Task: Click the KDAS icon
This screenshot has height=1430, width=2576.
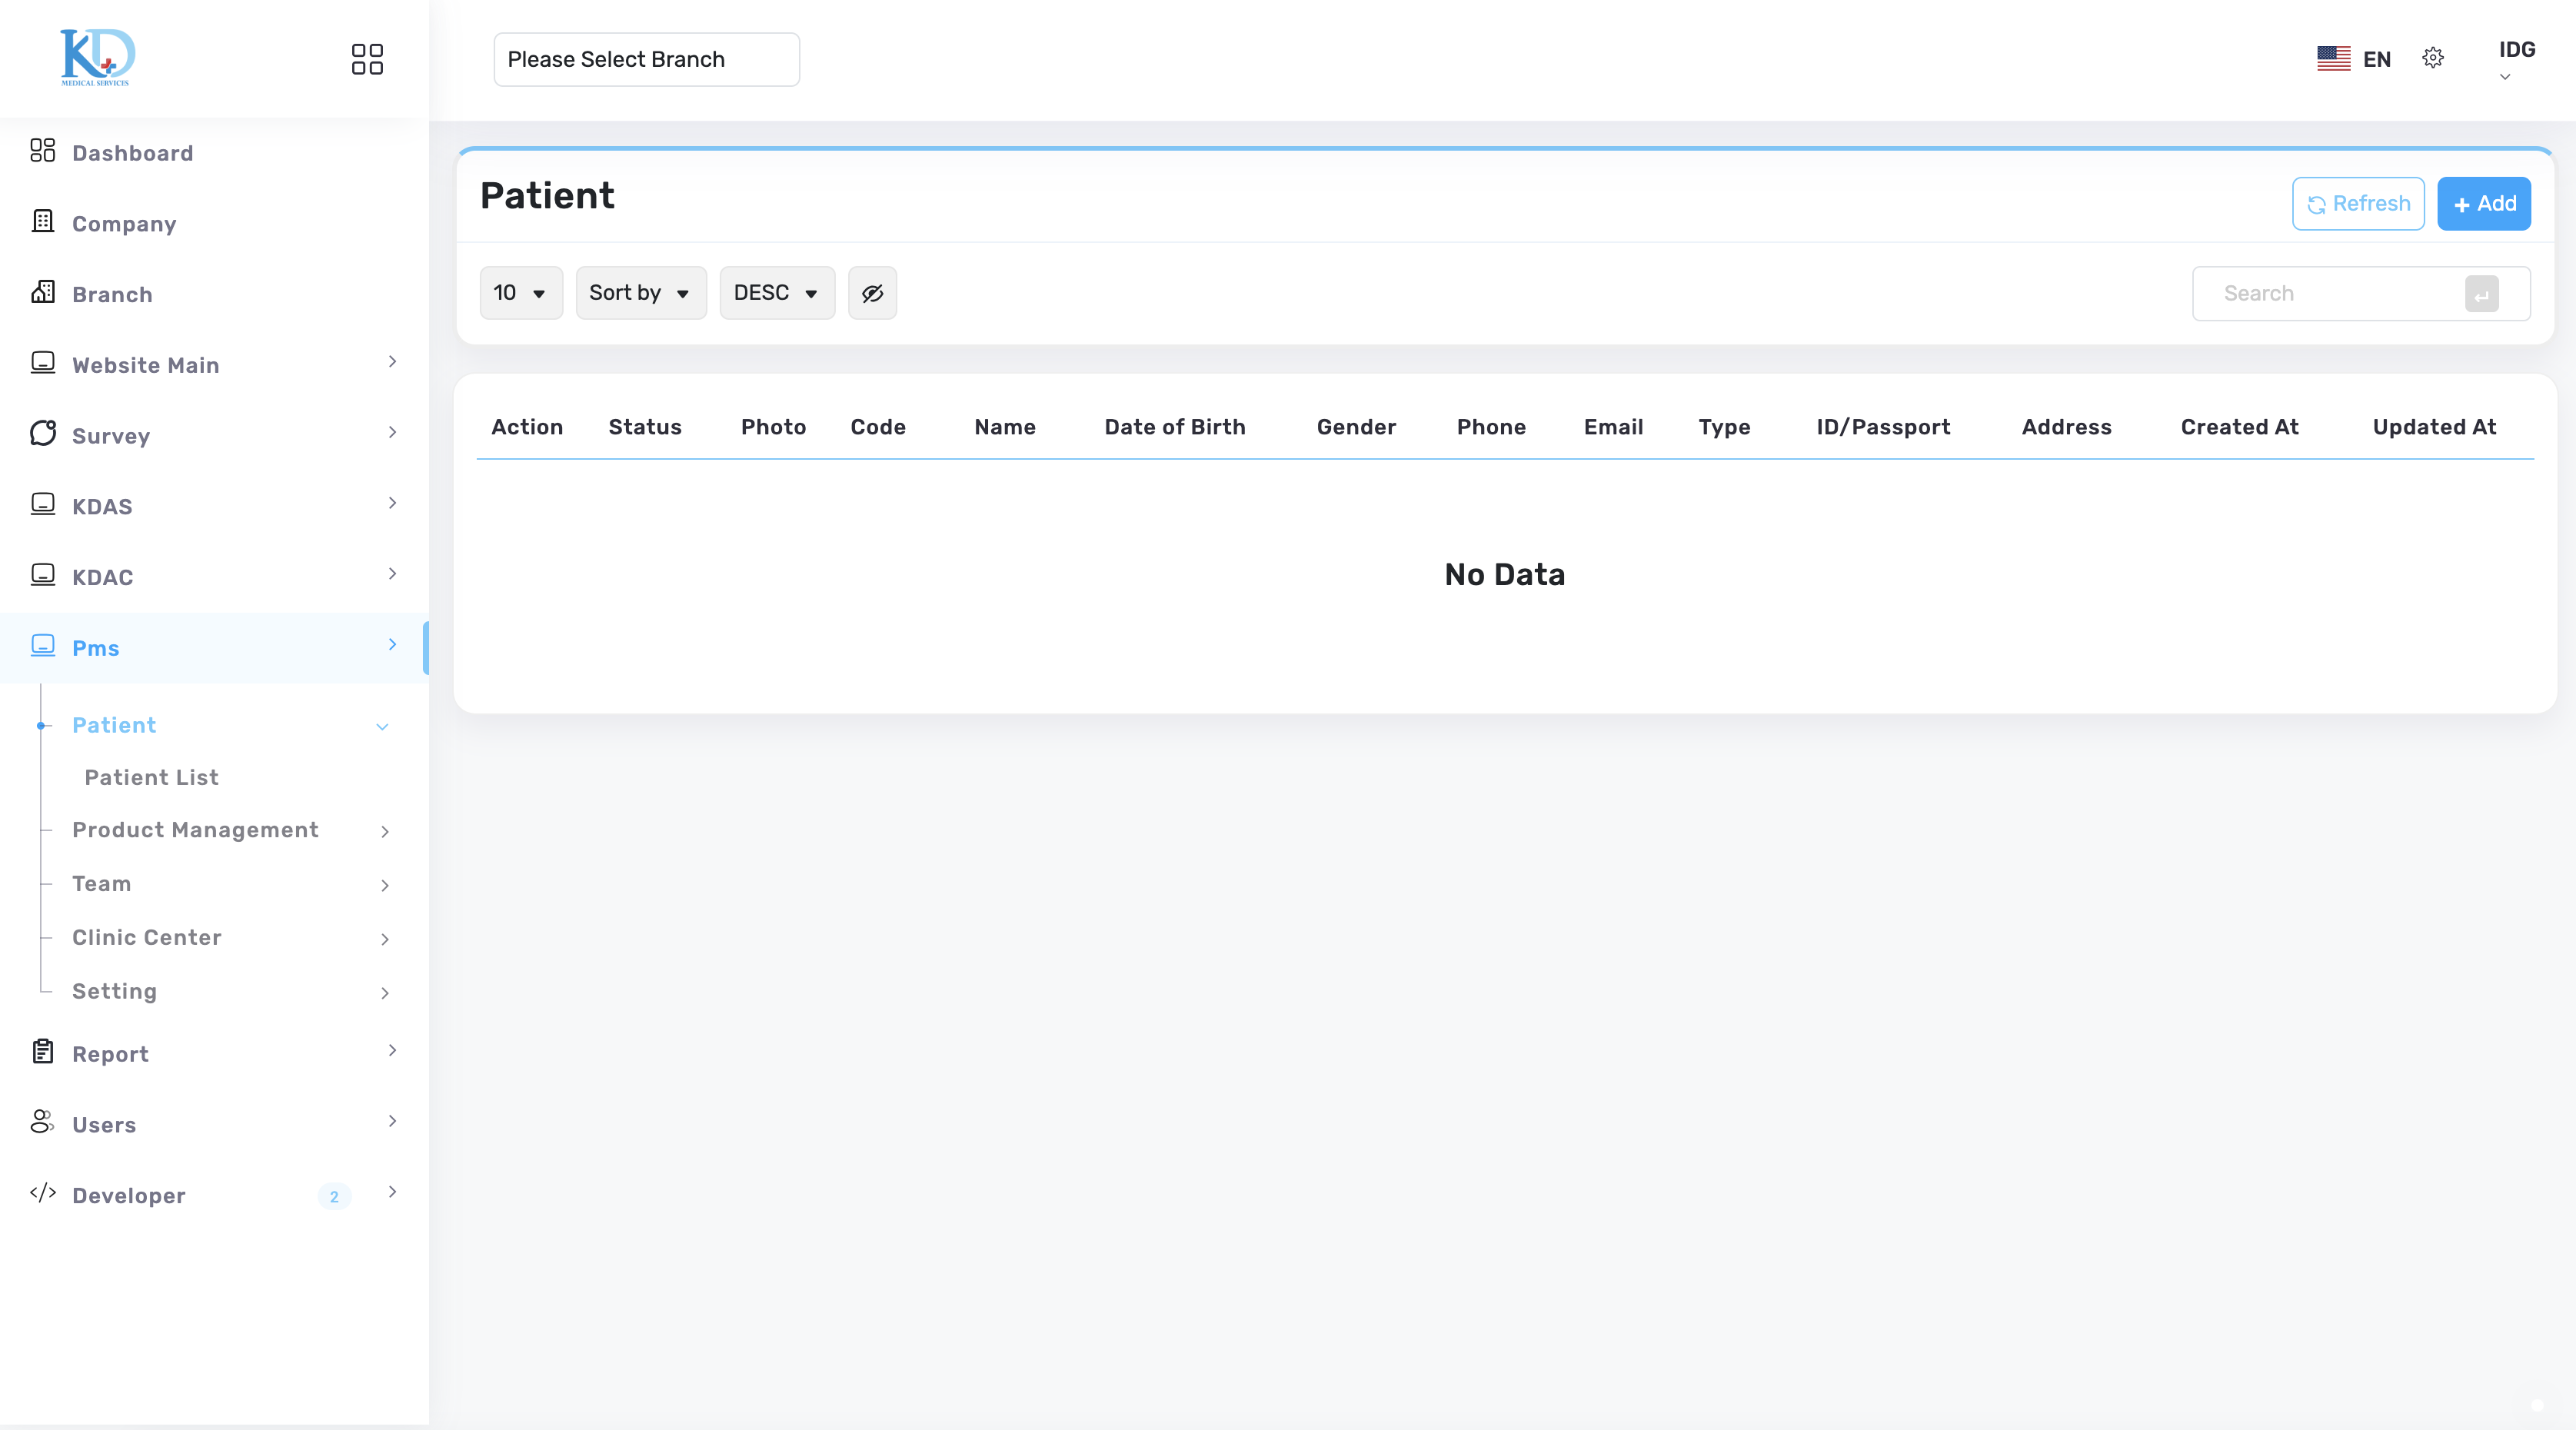Action: coord(42,504)
